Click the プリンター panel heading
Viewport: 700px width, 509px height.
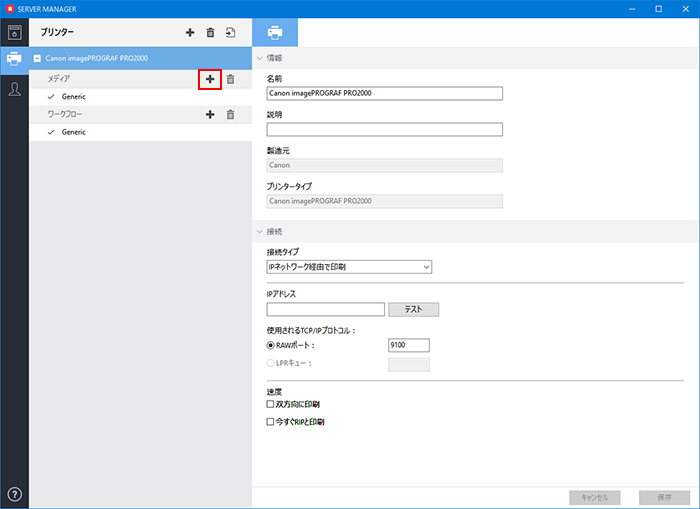(57, 32)
